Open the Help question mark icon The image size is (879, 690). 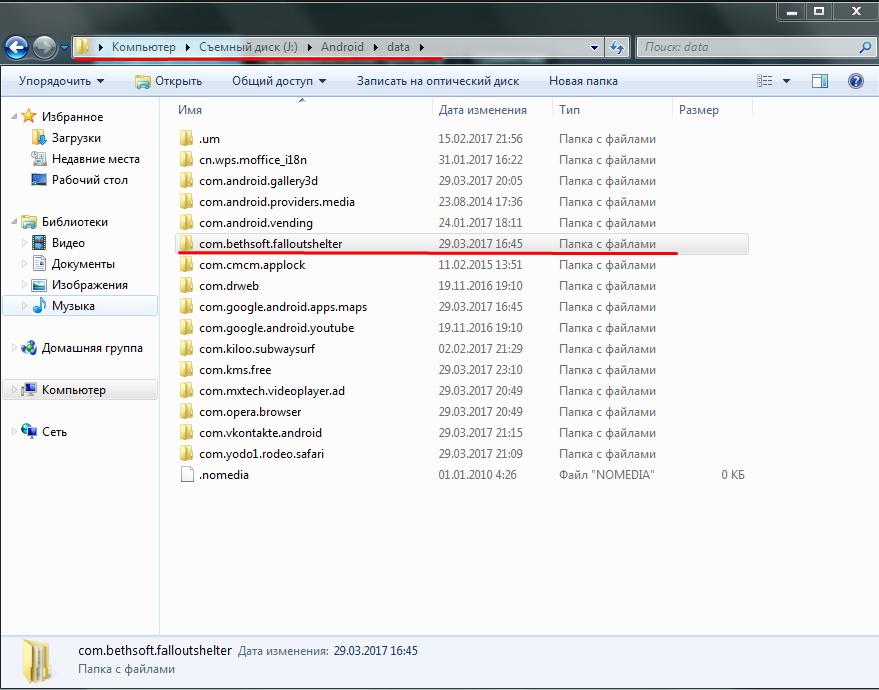(x=855, y=81)
